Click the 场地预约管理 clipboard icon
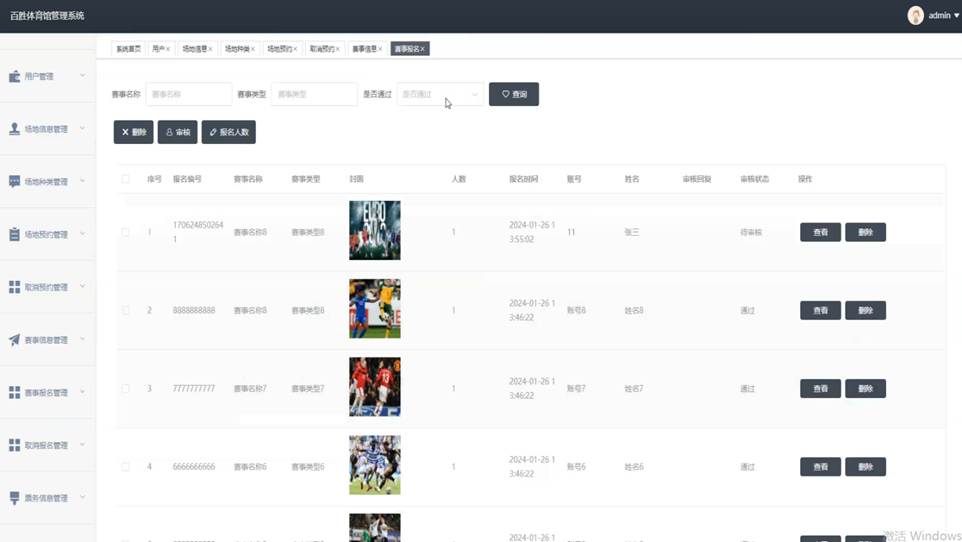Screen dimensions: 962x542 click(x=14, y=234)
